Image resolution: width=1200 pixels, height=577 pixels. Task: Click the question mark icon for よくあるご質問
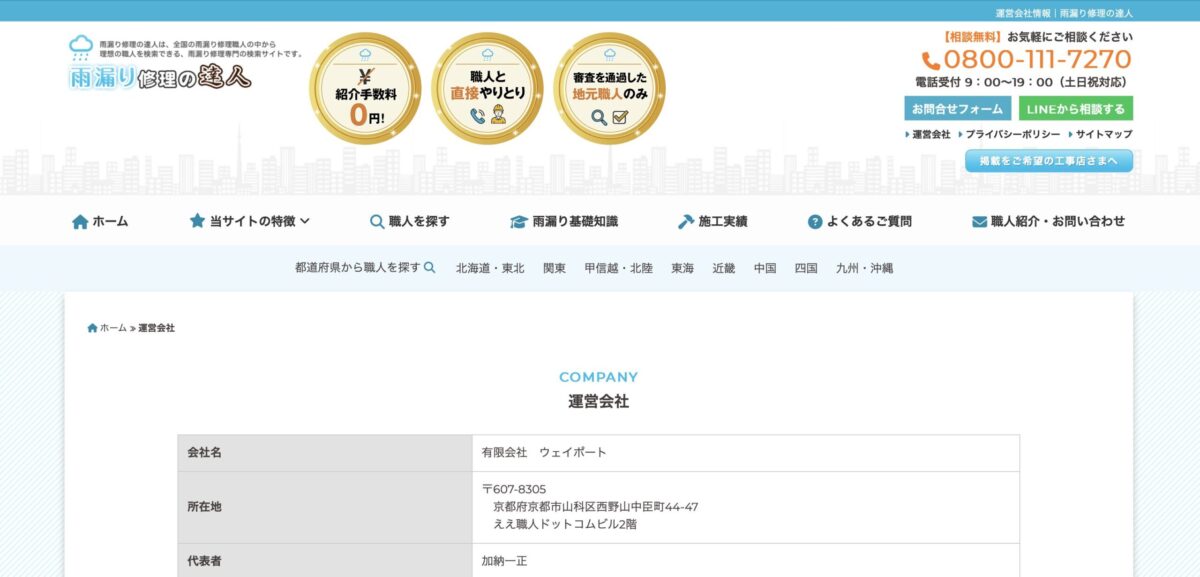815,222
